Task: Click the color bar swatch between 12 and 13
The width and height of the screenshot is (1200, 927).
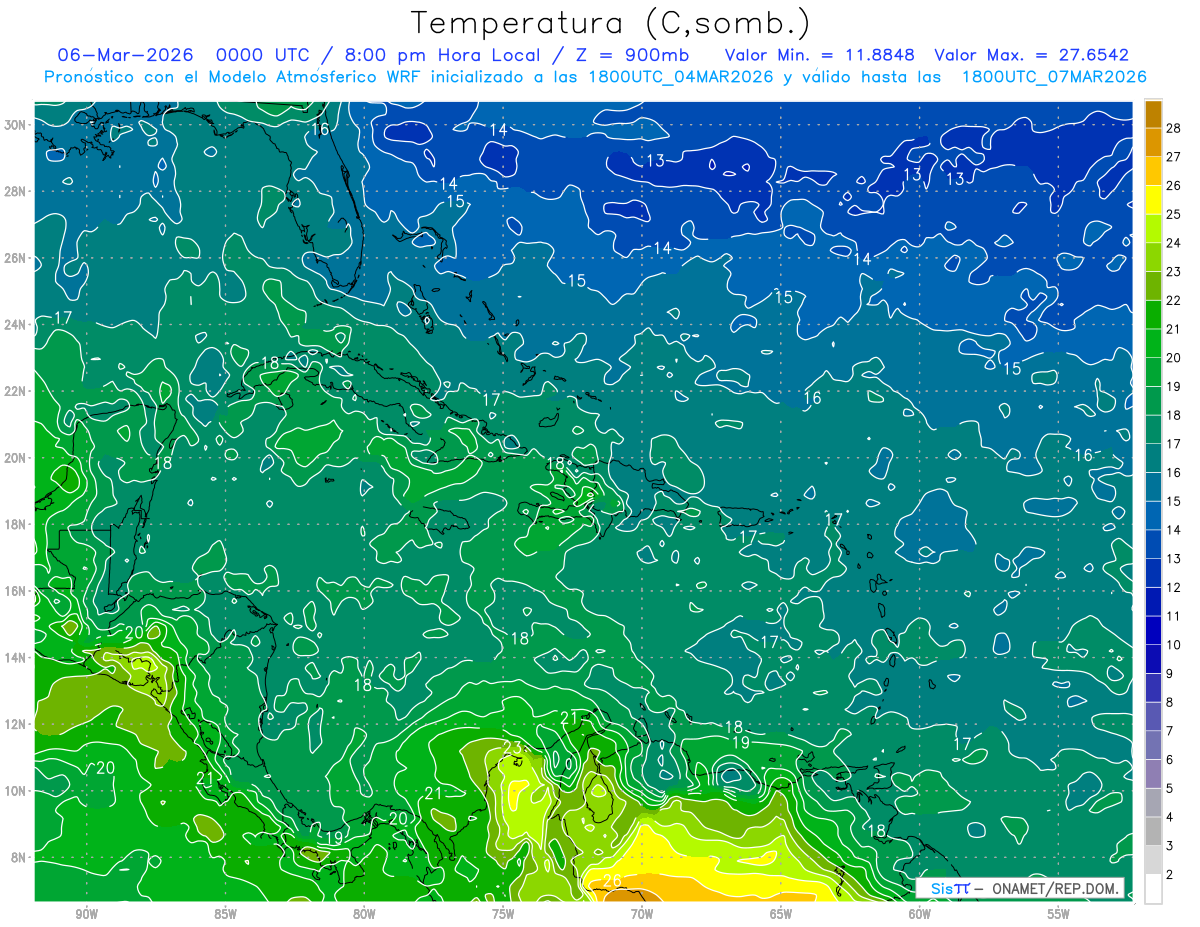Action: [x=1153, y=573]
